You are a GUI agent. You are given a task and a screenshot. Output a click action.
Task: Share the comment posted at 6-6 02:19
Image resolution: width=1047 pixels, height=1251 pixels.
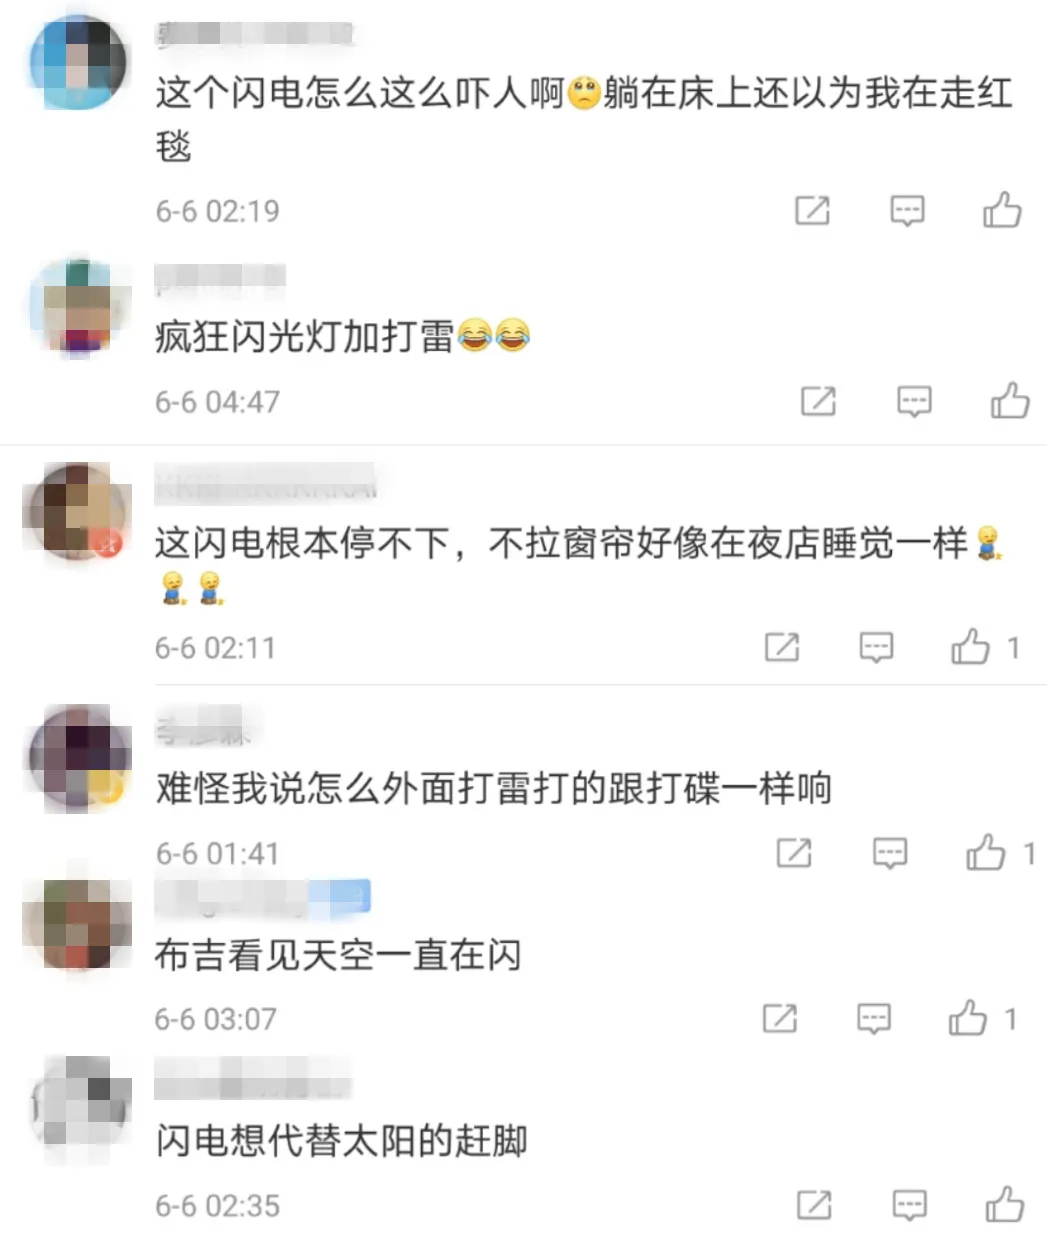pos(812,210)
